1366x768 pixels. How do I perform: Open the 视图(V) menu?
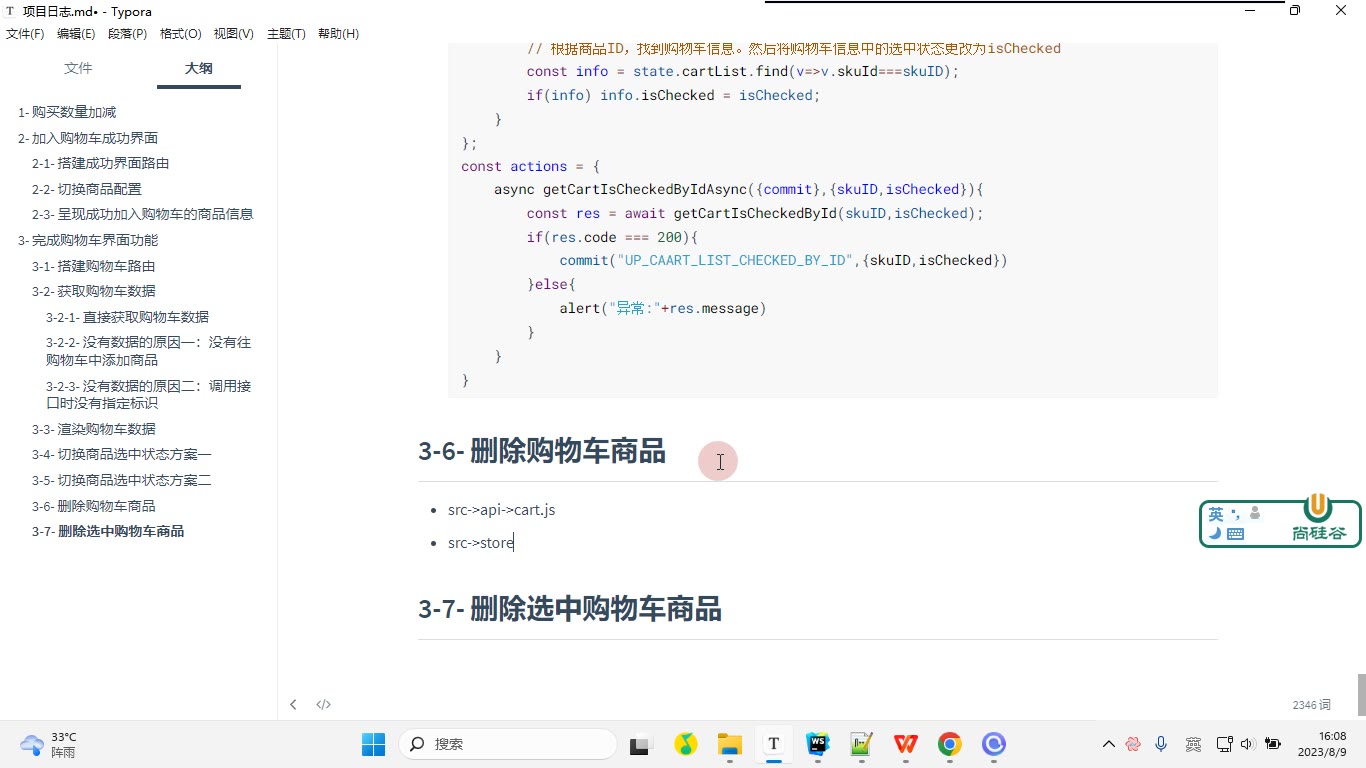click(x=233, y=34)
